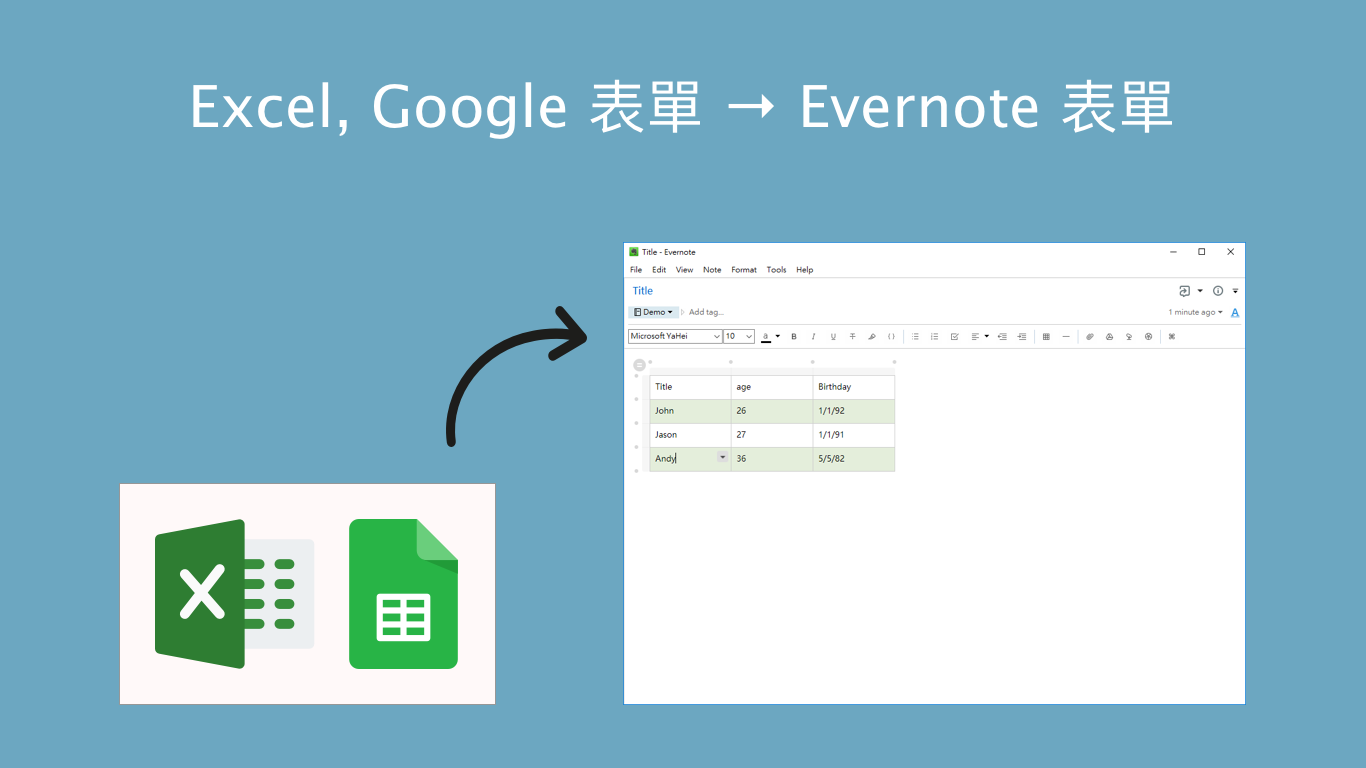Open the Format menu
The height and width of the screenshot is (768, 1366).
pos(744,270)
